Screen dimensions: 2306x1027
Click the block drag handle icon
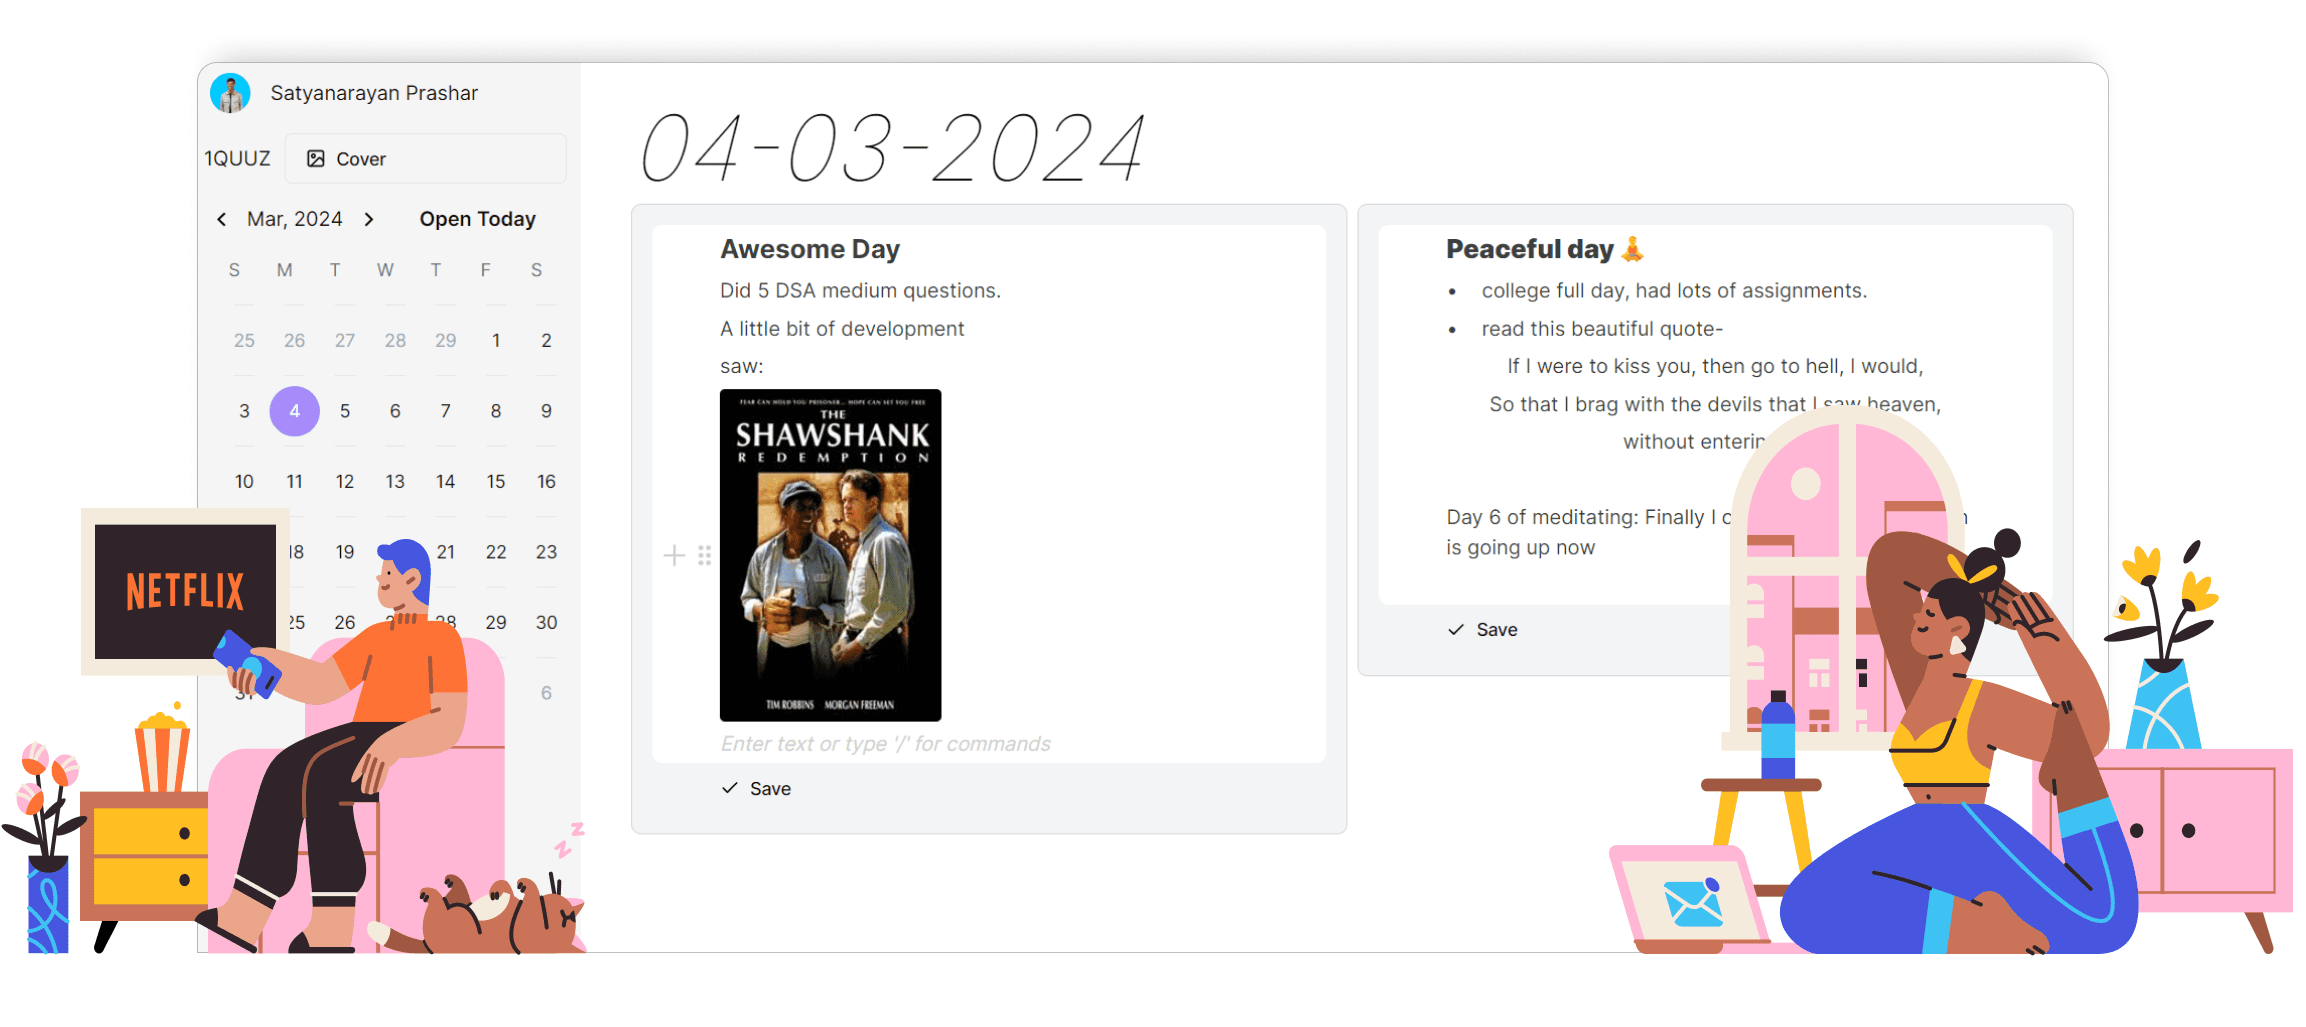point(705,556)
